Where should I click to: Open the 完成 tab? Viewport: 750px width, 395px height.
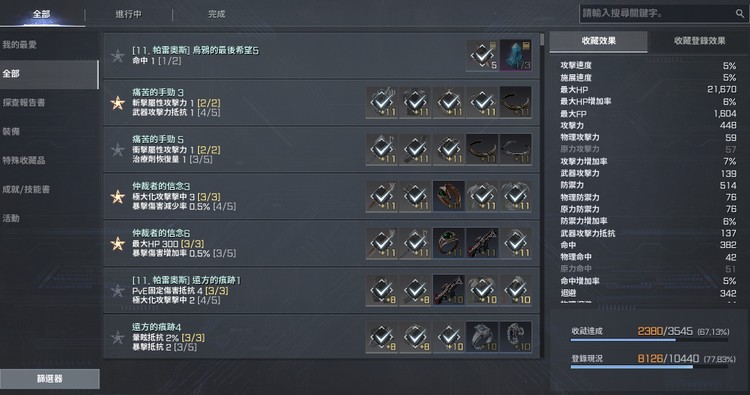[x=216, y=14]
